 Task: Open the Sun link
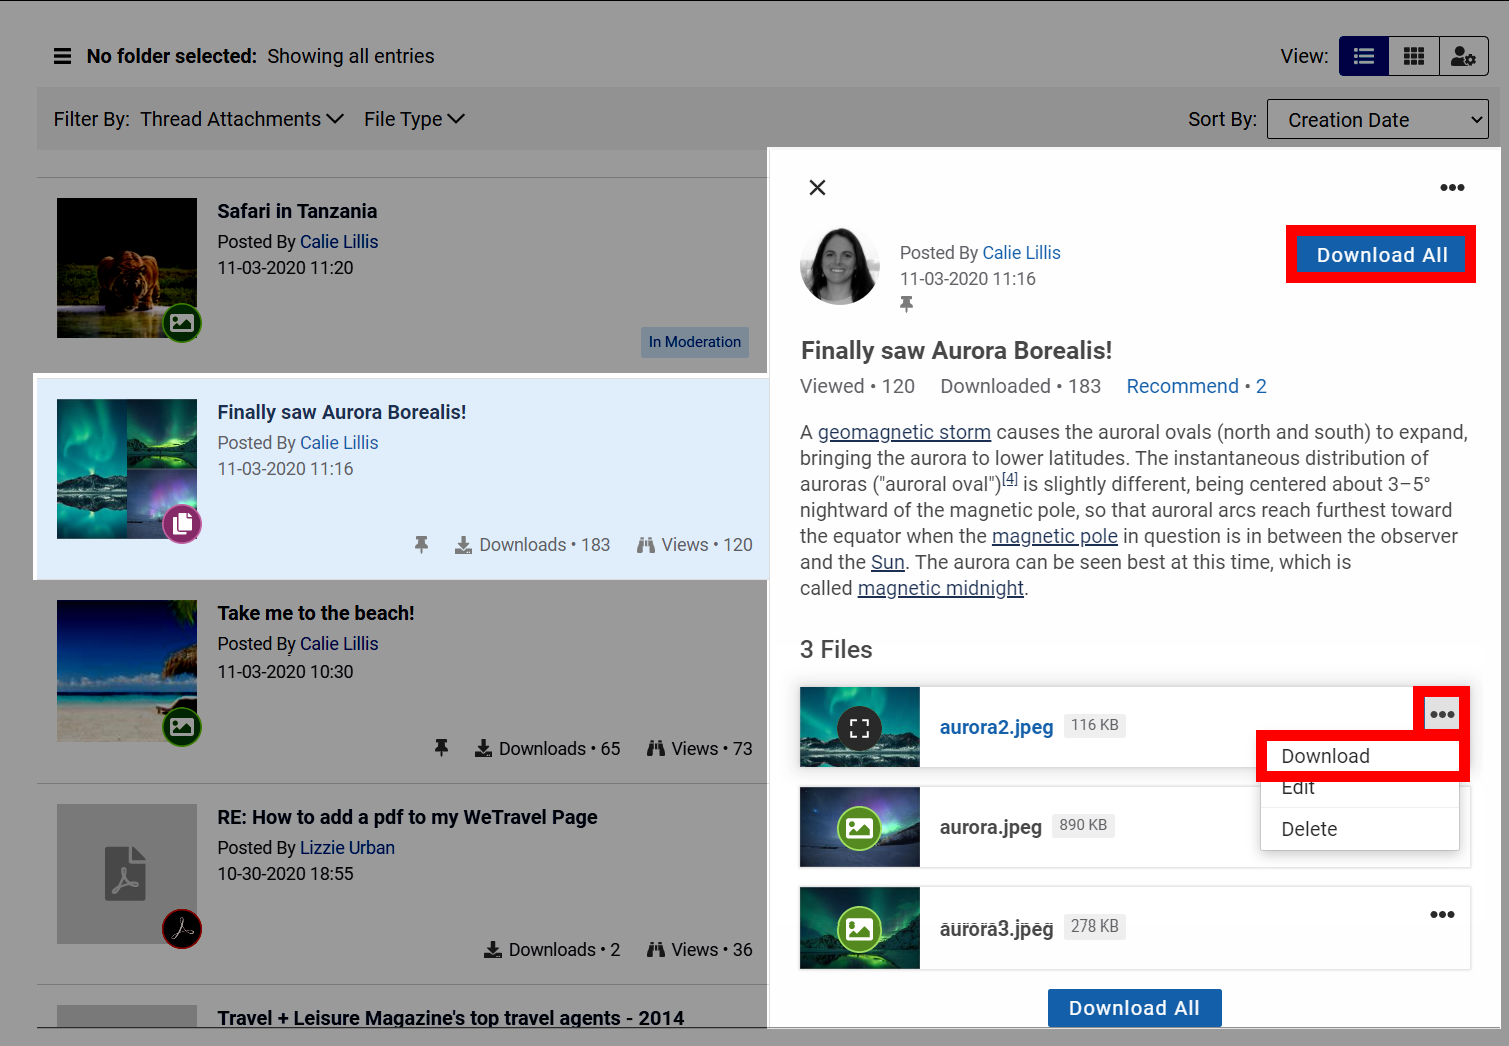887,562
